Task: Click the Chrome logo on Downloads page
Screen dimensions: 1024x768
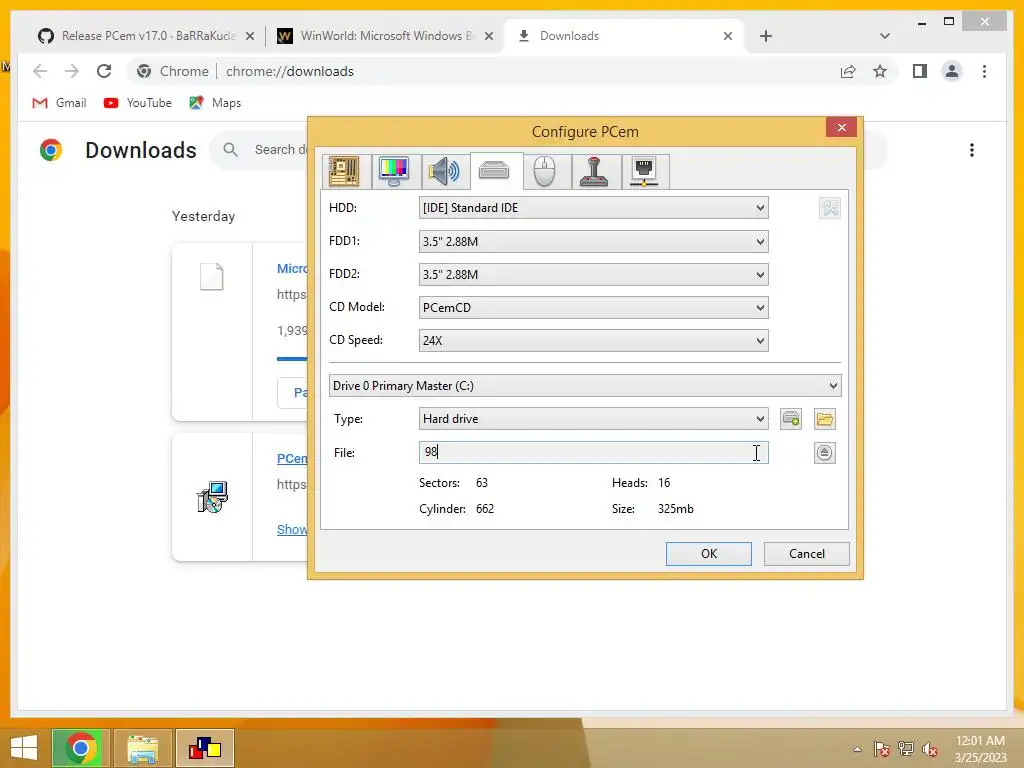Action: (x=51, y=150)
